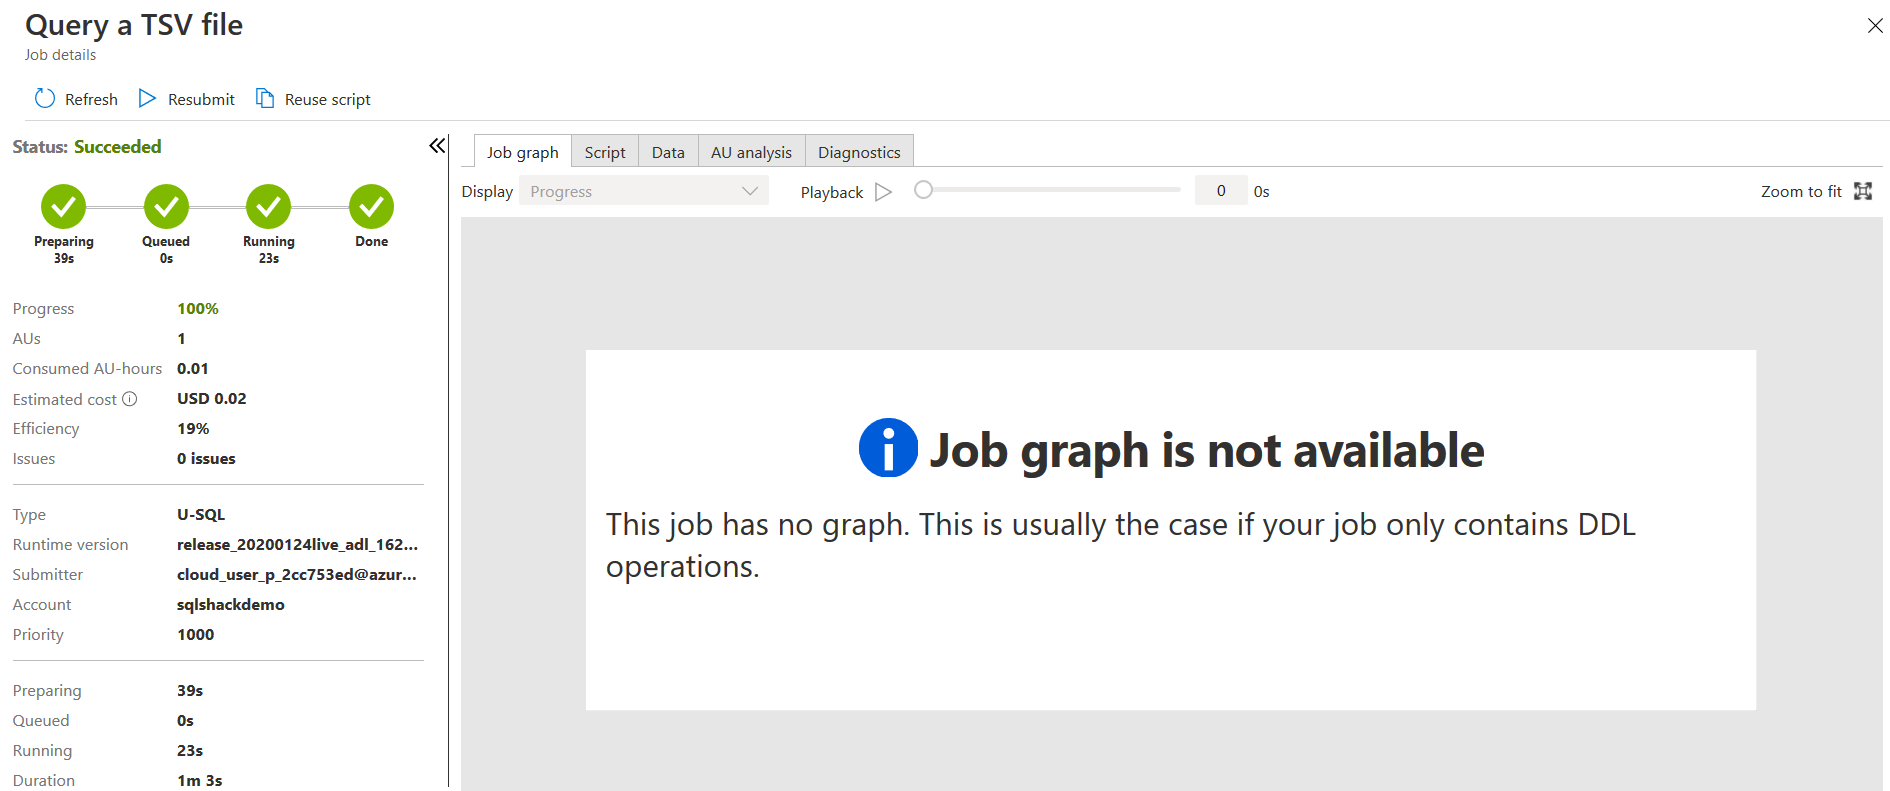The image size is (1890, 791).
Task: Click the Consumed AU-hours value 0.01
Action: tap(193, 369)
